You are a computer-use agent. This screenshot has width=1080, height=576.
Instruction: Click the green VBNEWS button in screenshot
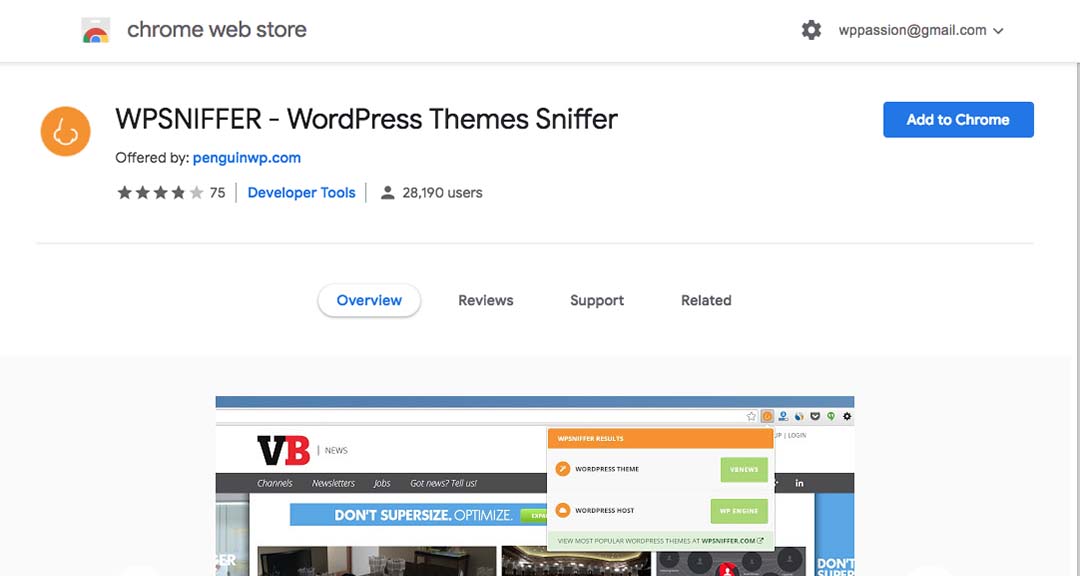click(x=744, y=469)
